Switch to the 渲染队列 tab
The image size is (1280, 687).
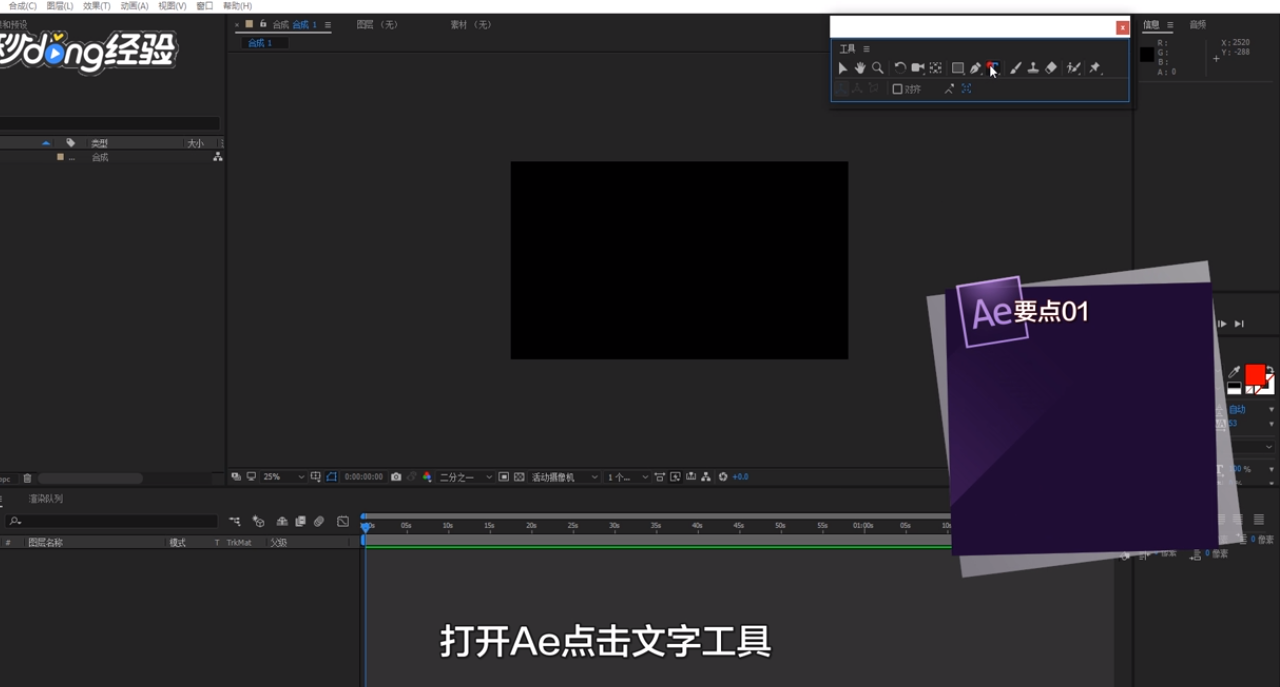click(x=45, y=498)
